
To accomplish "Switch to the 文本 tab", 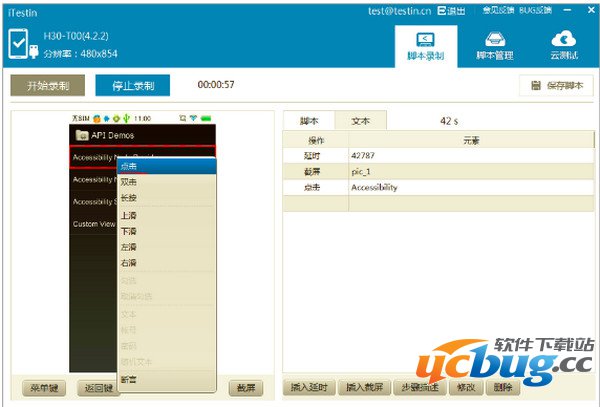I will tap(360, 120).
